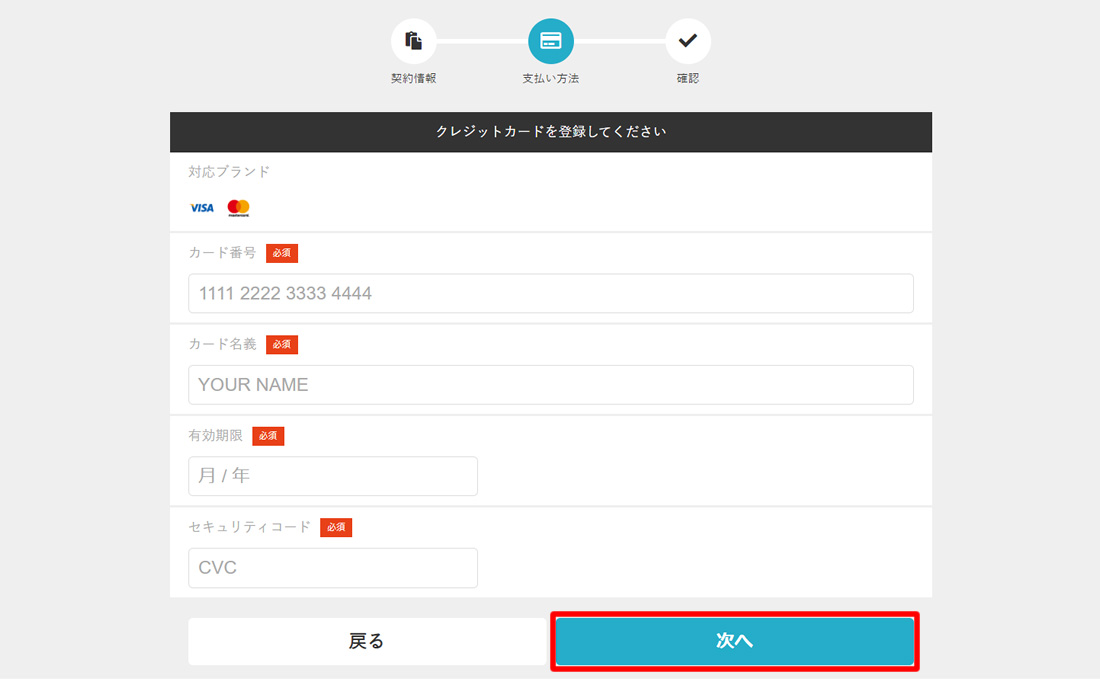Click the Mastercard brand logo
Viewport: 1100px width, 679px height.
pos(239,208)
